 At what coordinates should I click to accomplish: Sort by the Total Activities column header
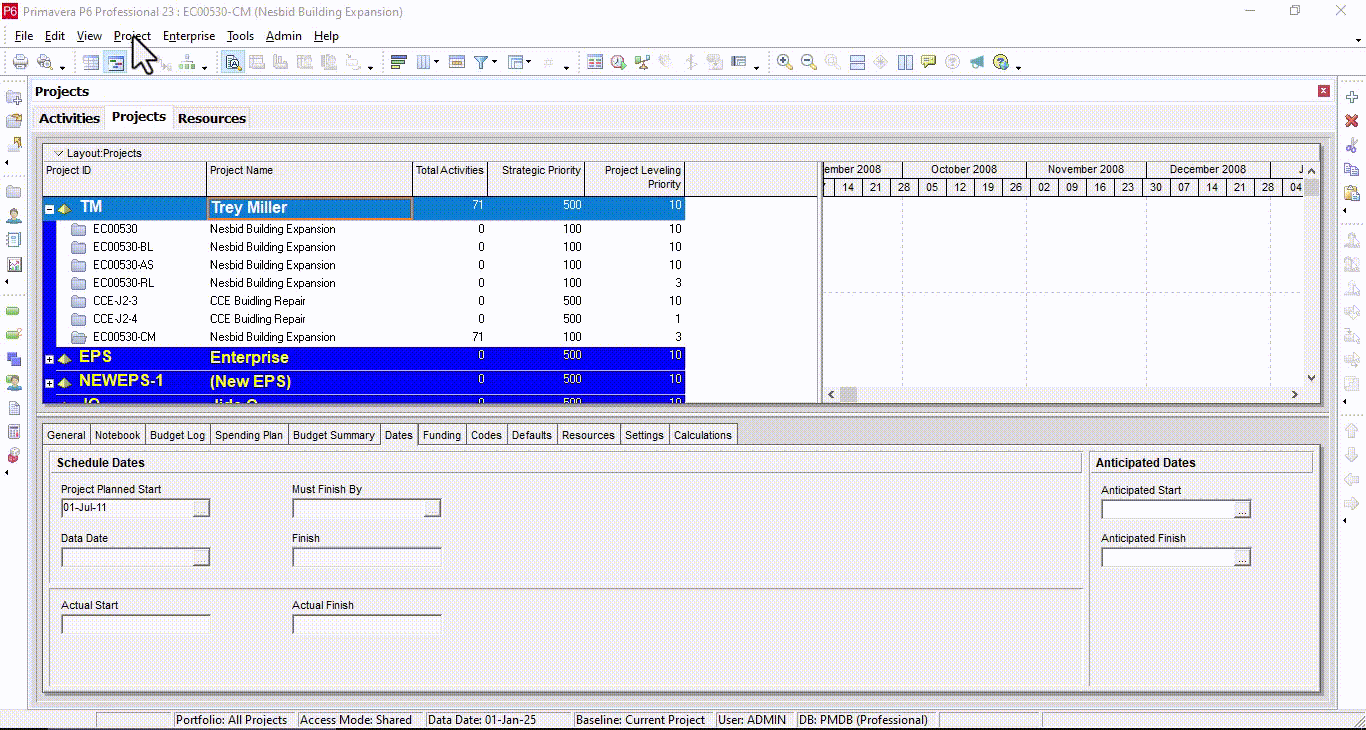(x=450, y=179)
